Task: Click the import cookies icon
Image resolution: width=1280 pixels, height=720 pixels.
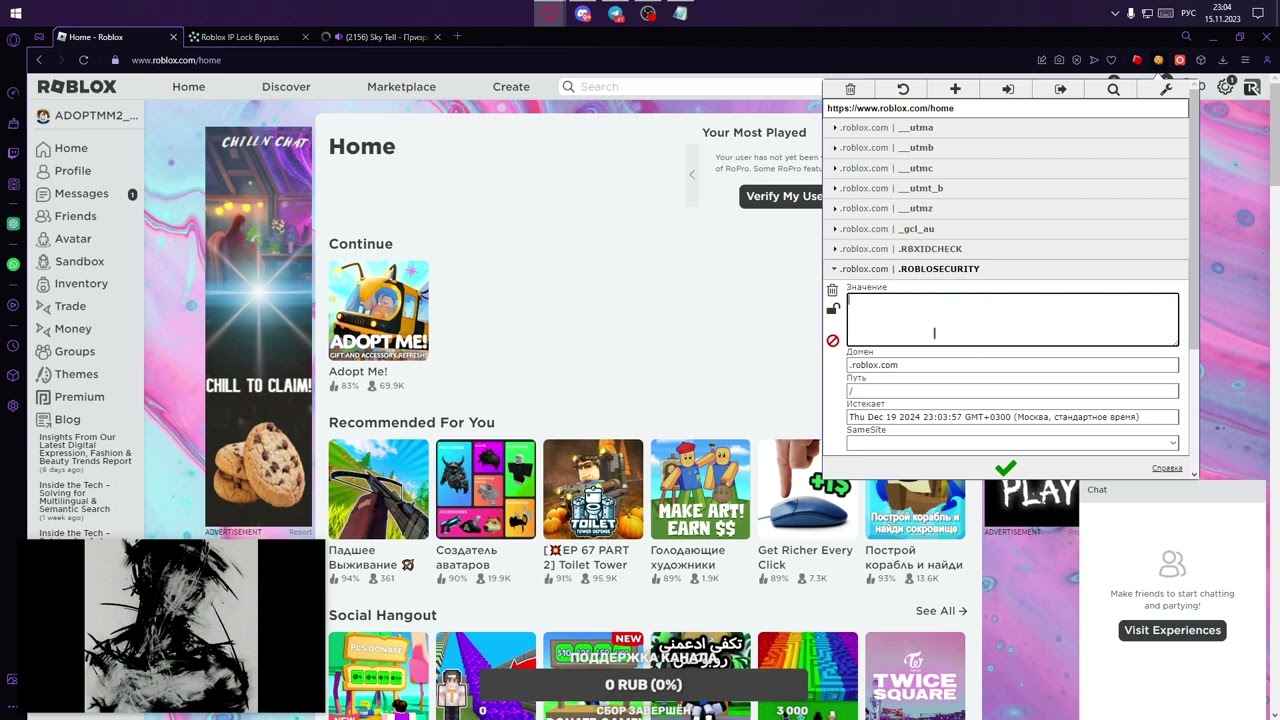Action: point(1008,89)
